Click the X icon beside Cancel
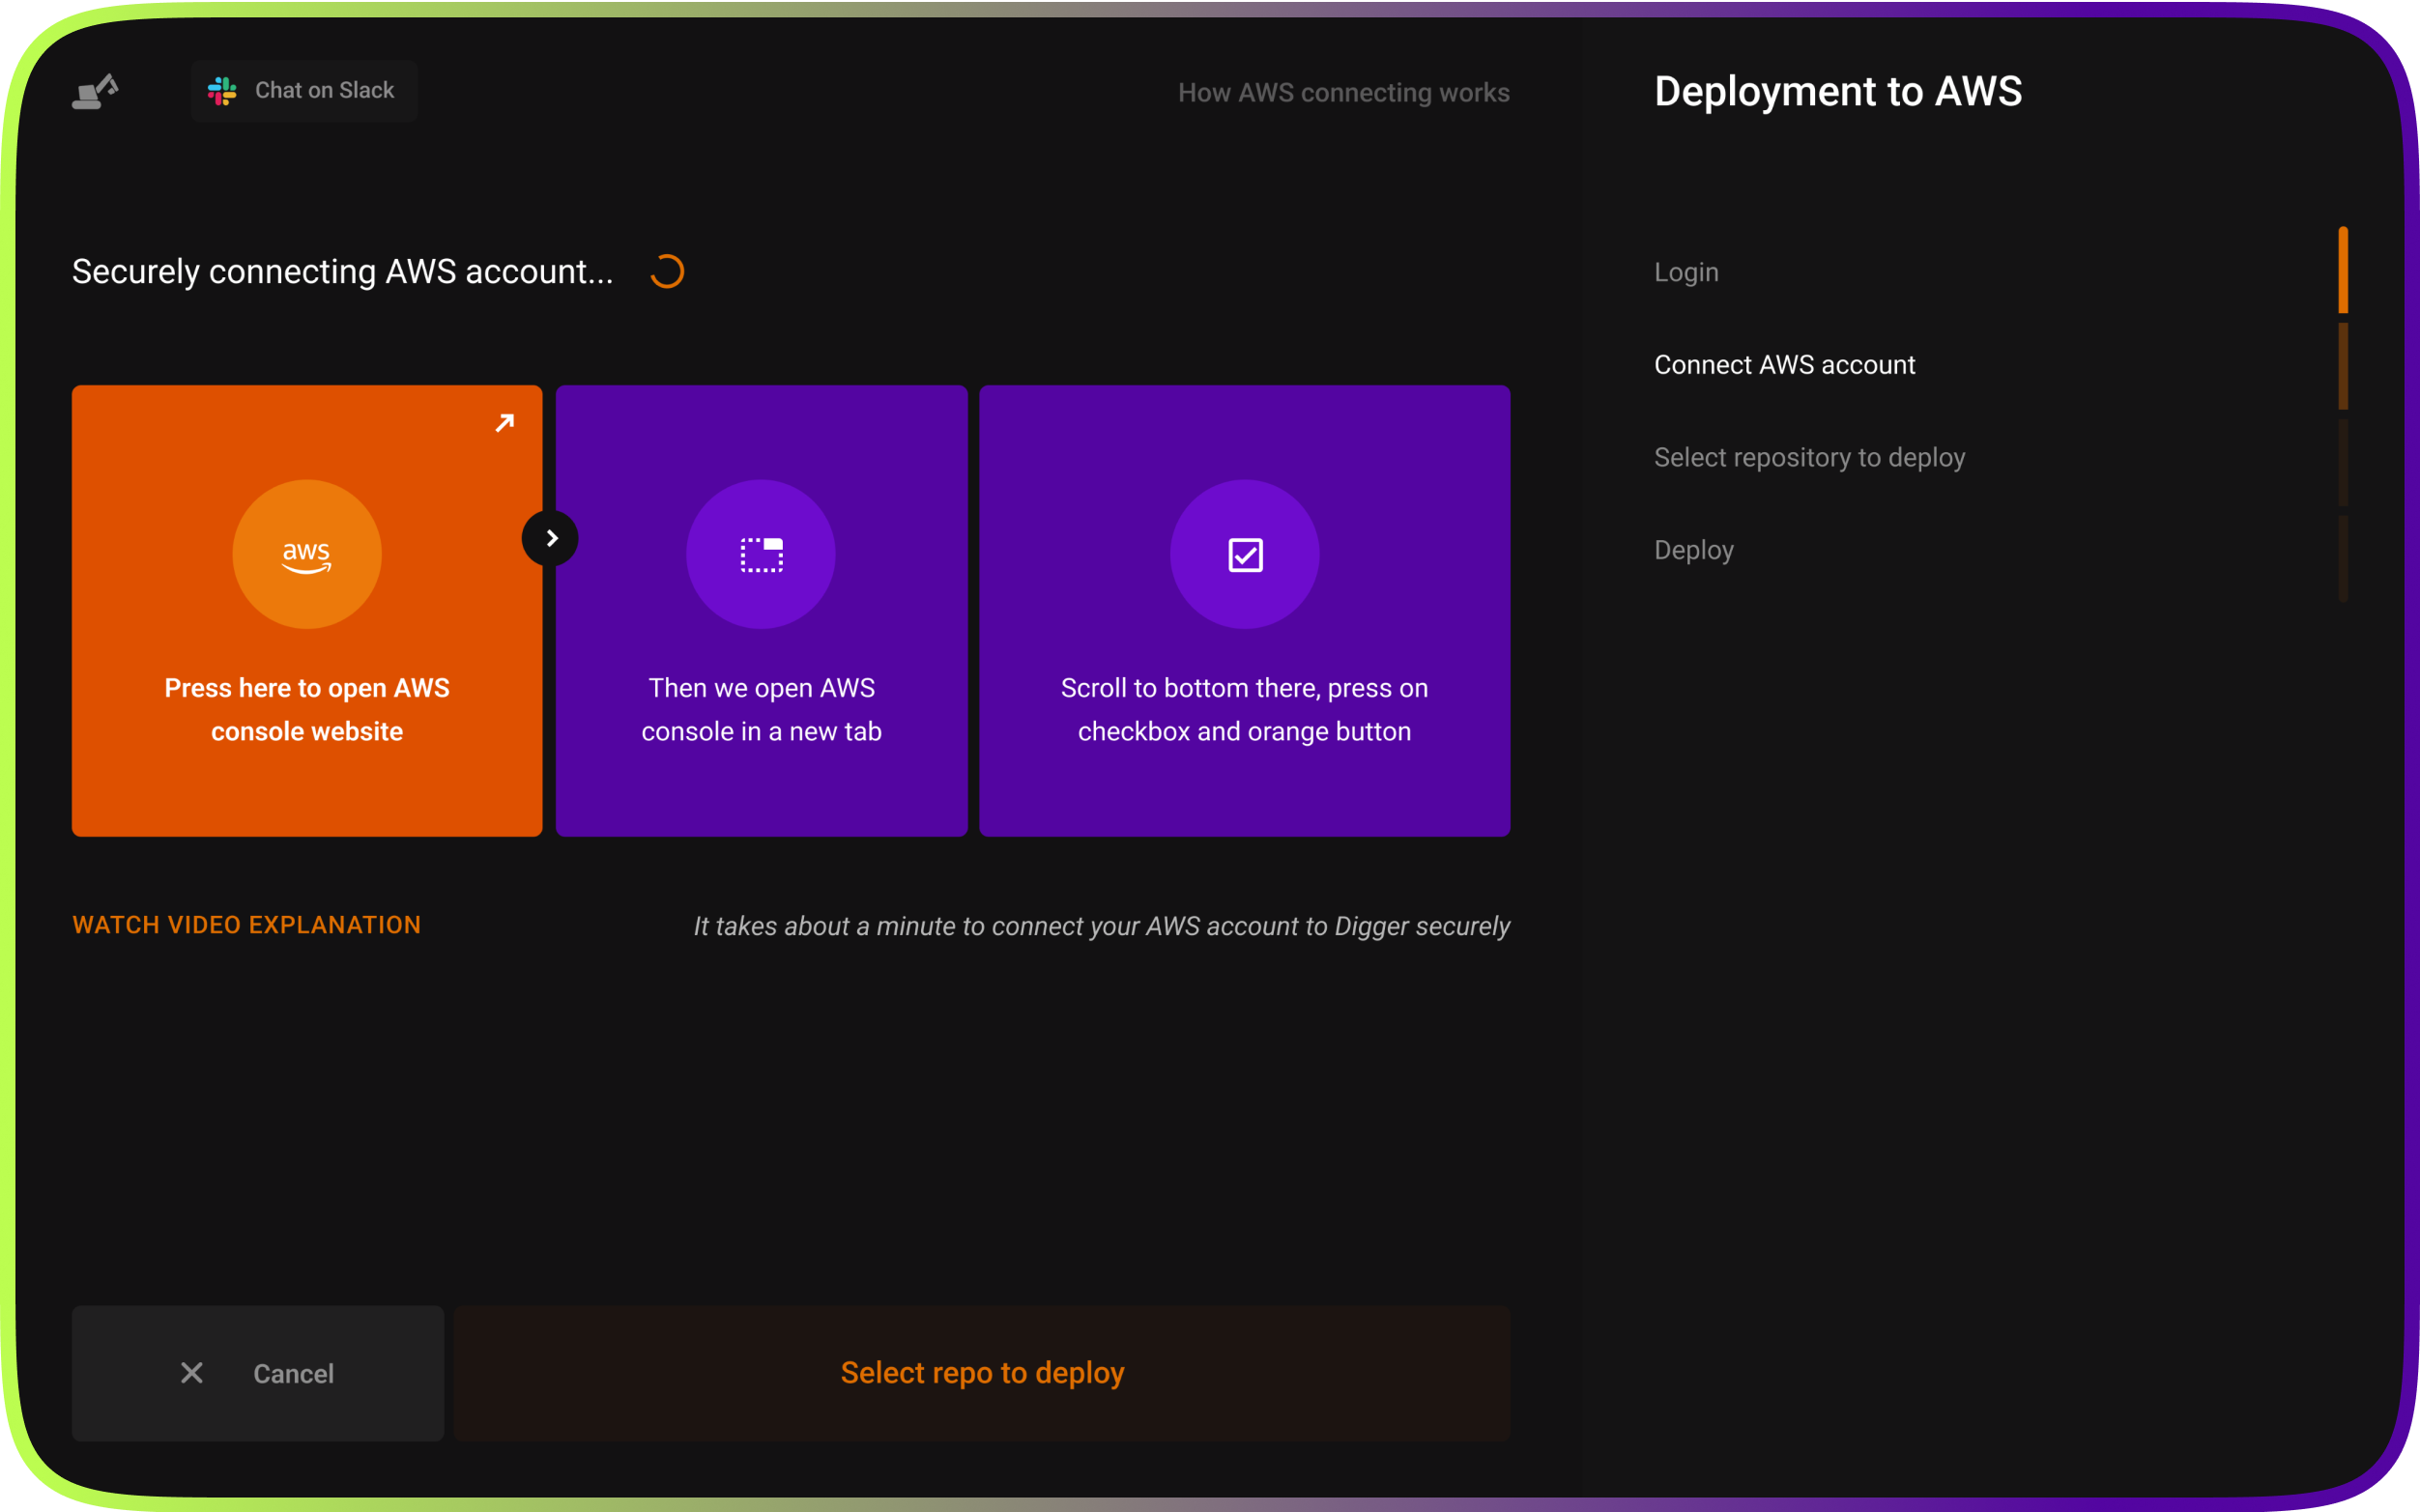2420x1512 pixels. (x=192, y=1373)
